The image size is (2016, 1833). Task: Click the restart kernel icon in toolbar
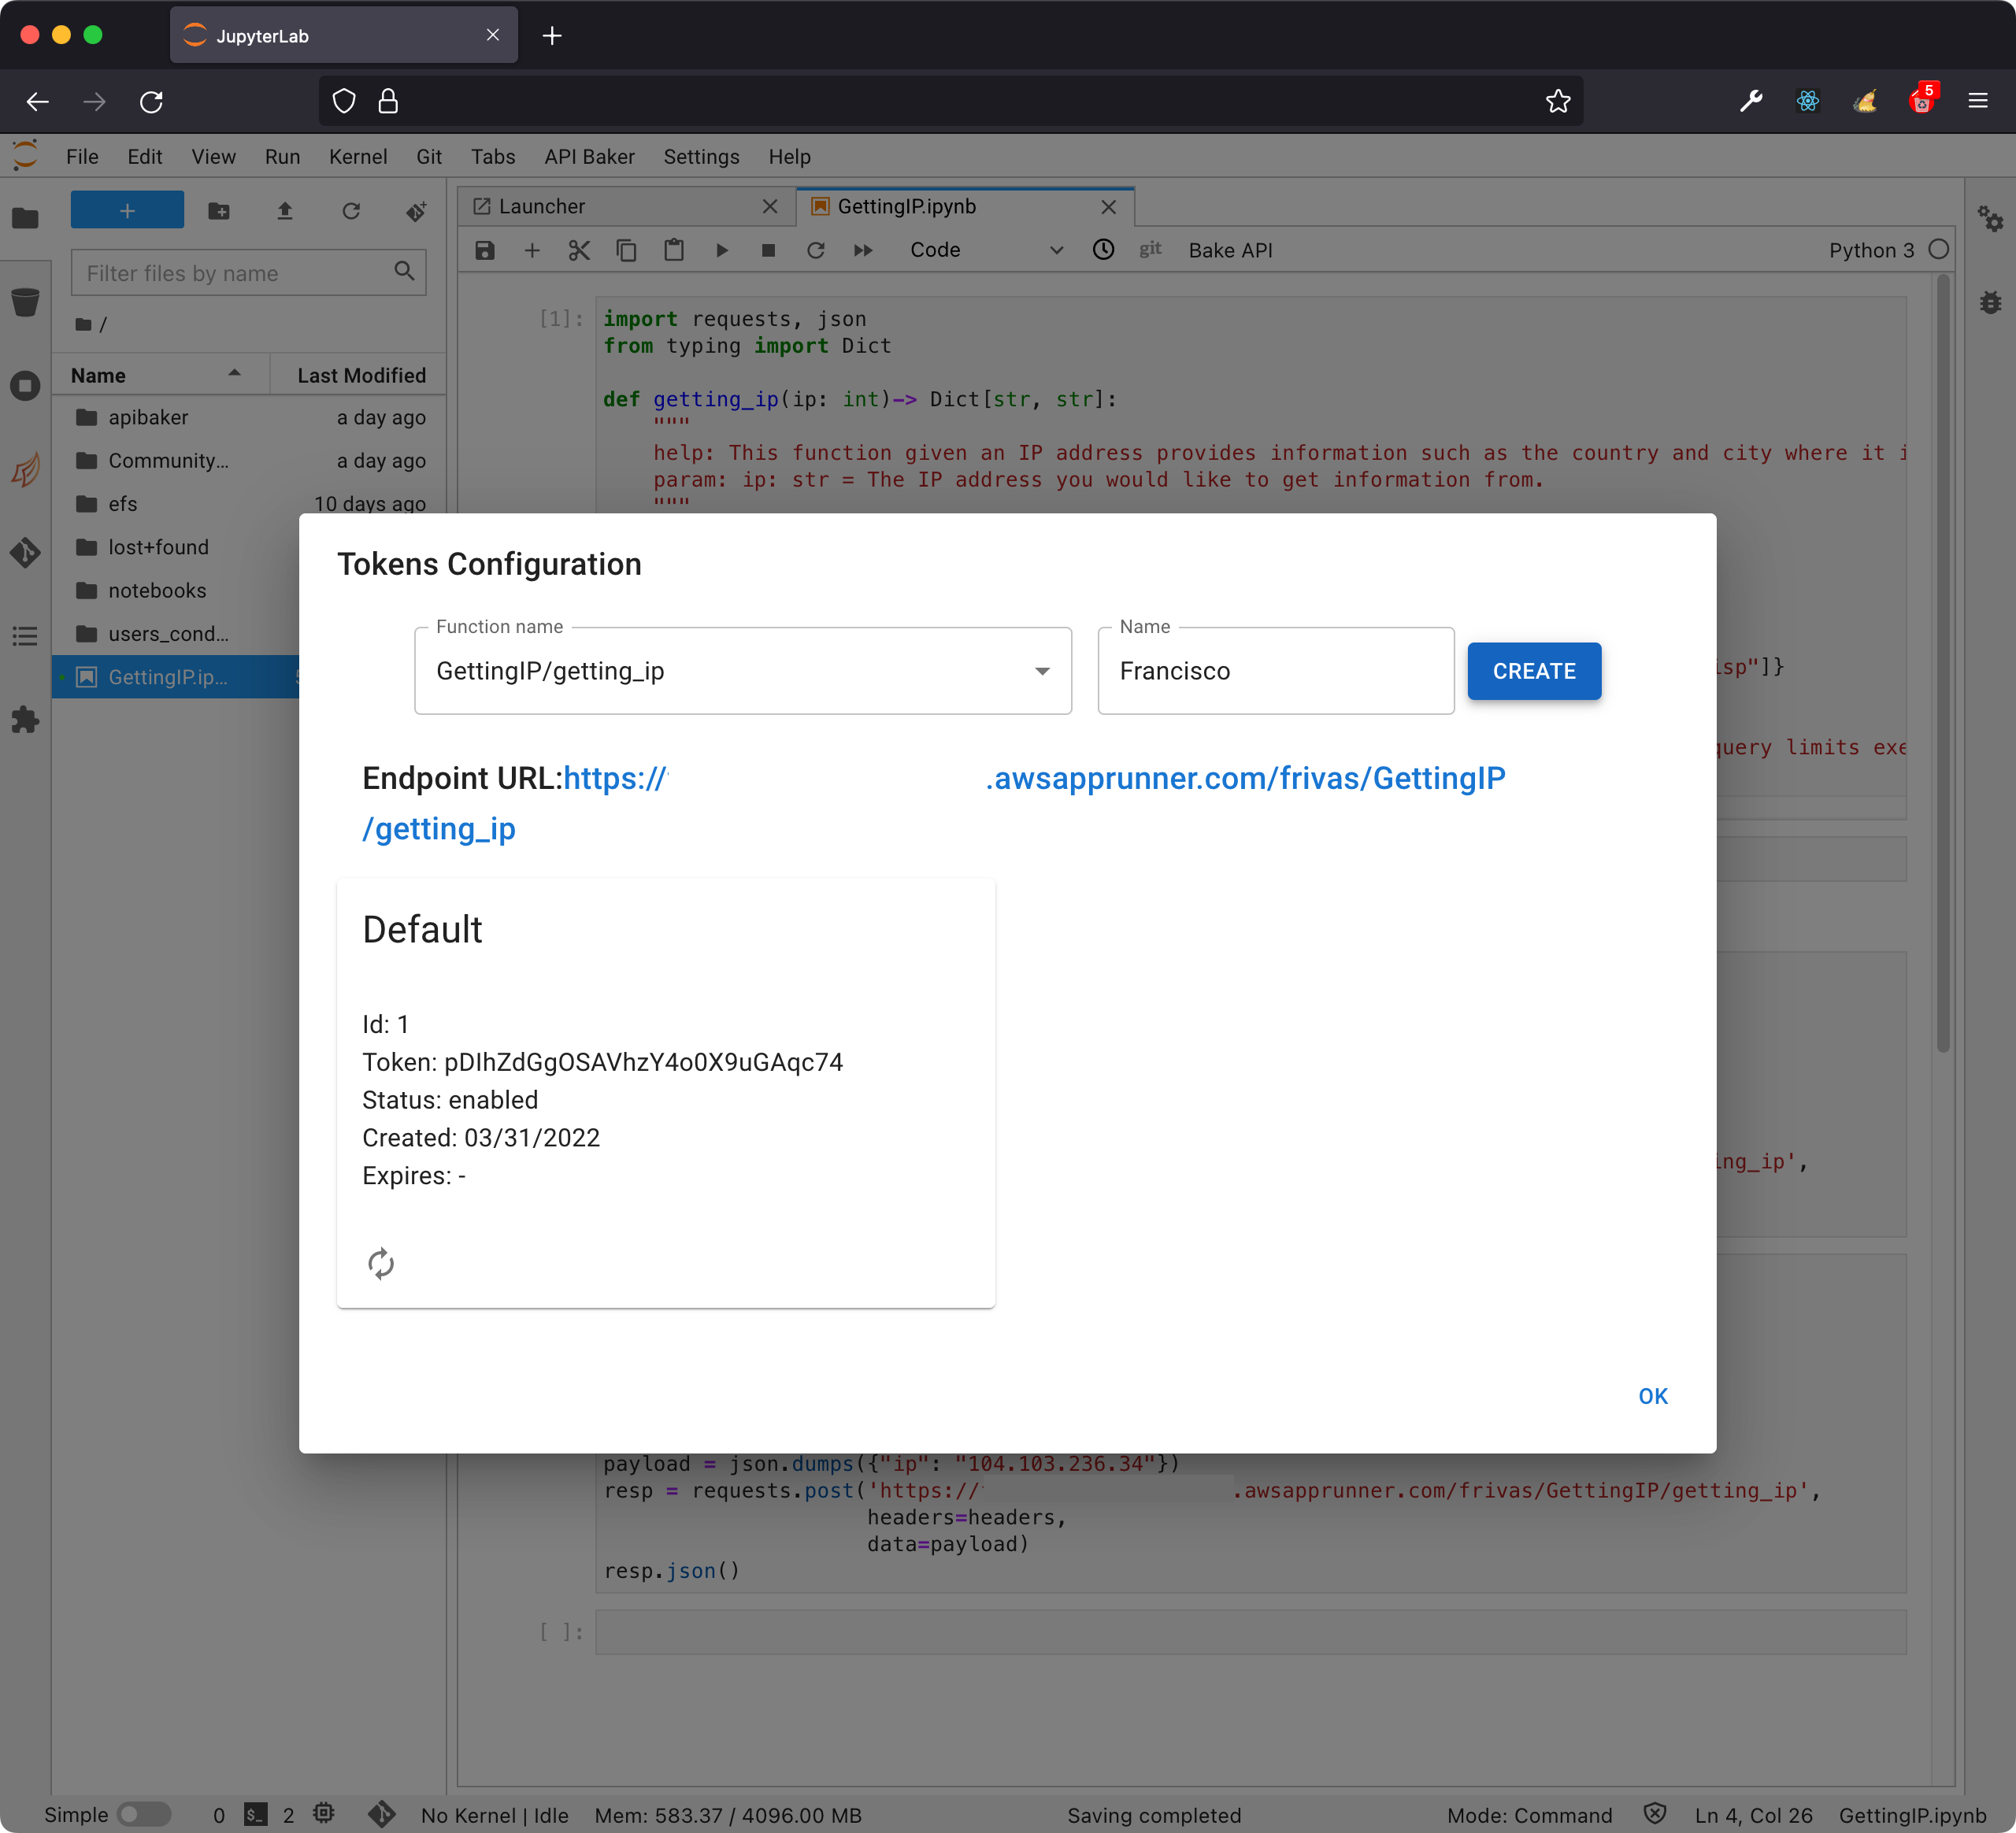(815, 250)
